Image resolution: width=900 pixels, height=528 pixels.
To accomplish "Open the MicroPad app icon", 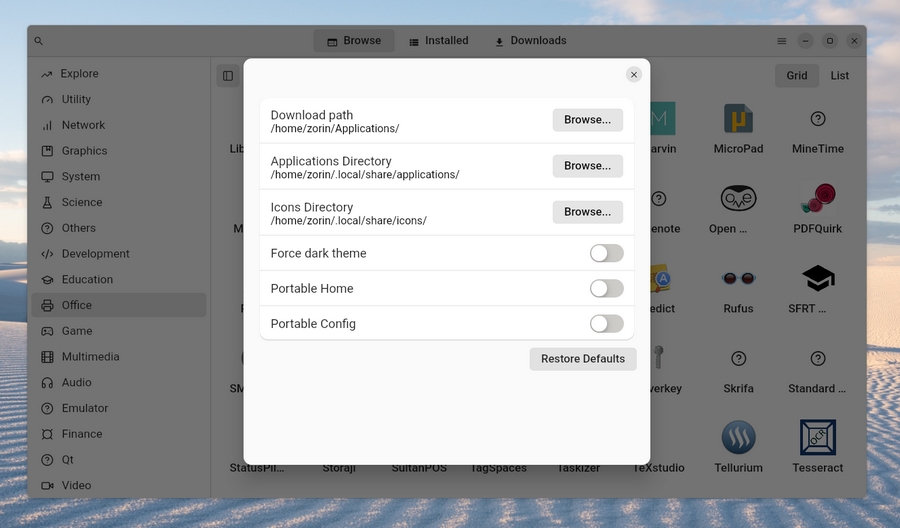I will point(738,119).
